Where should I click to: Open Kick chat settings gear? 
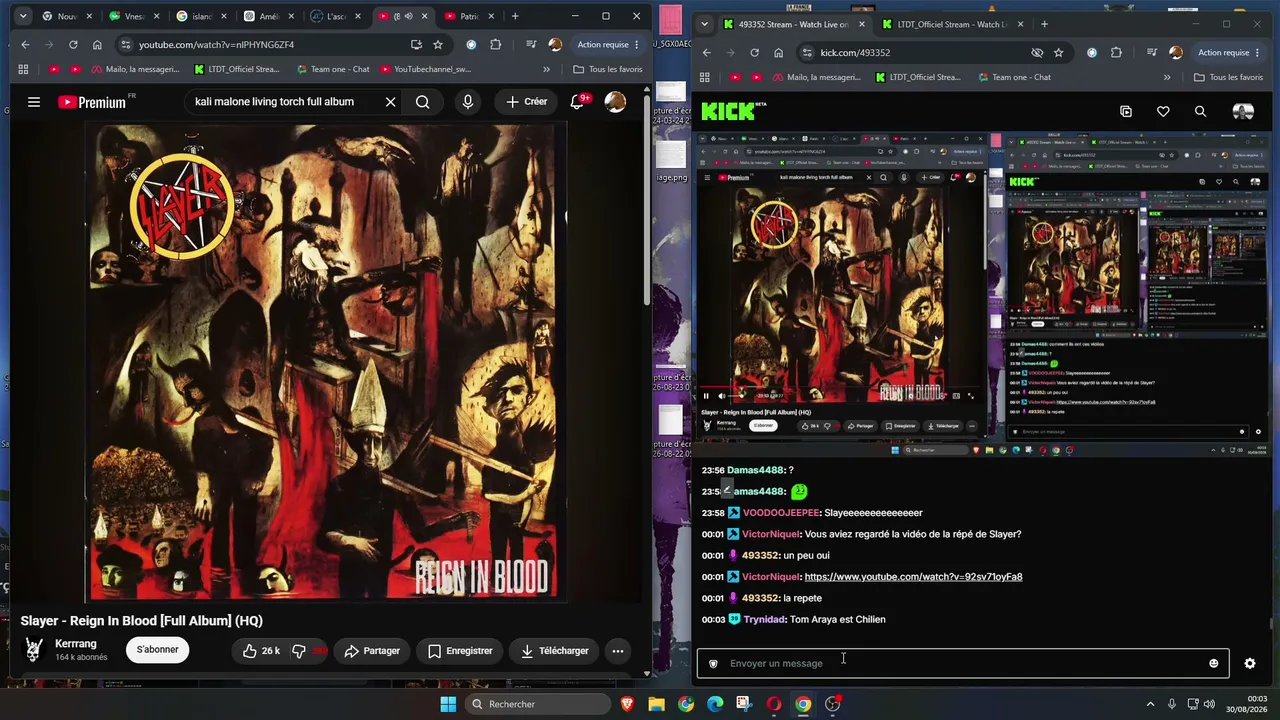click(1250, 663)
